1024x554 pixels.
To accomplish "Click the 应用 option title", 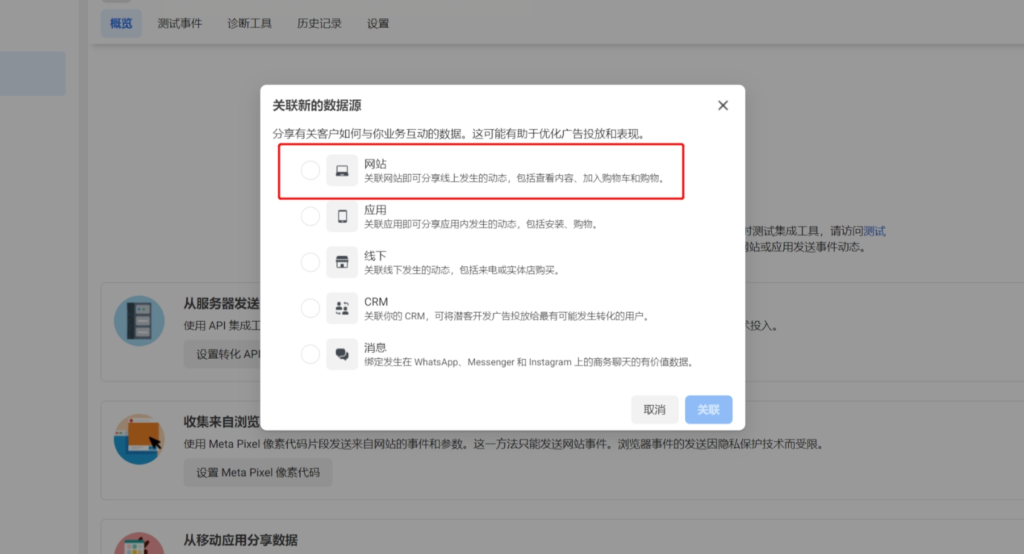I will [375, 210].
